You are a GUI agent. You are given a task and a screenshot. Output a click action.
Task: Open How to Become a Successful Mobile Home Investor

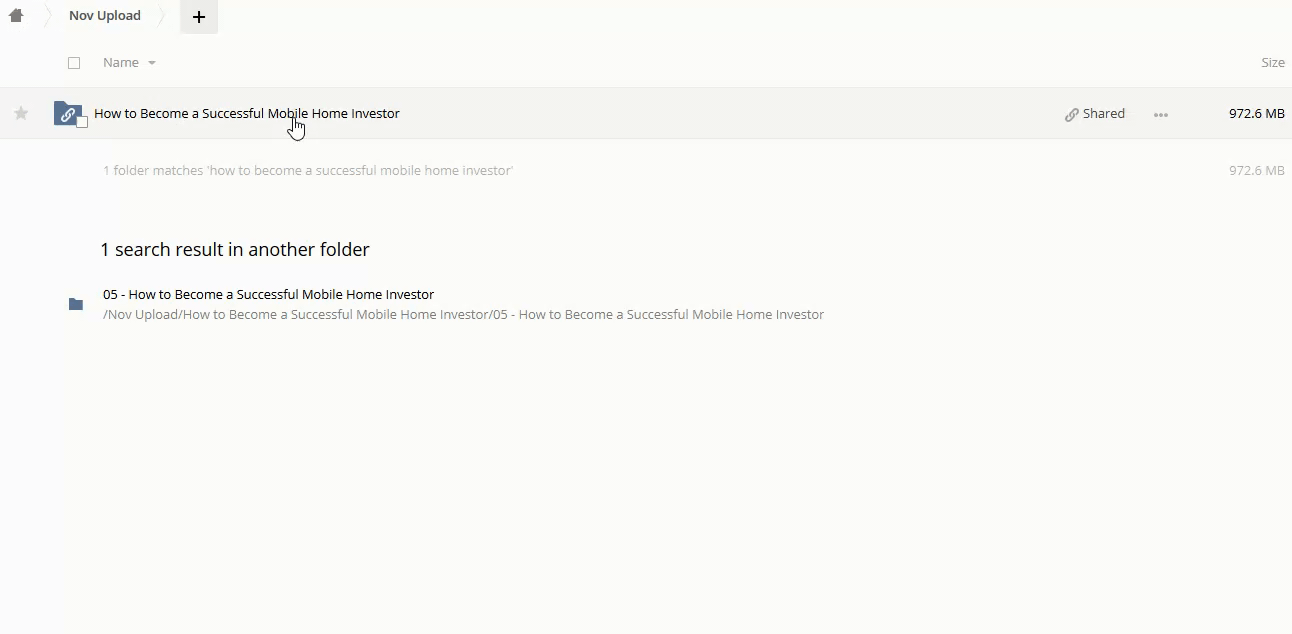tap(247, 114)
